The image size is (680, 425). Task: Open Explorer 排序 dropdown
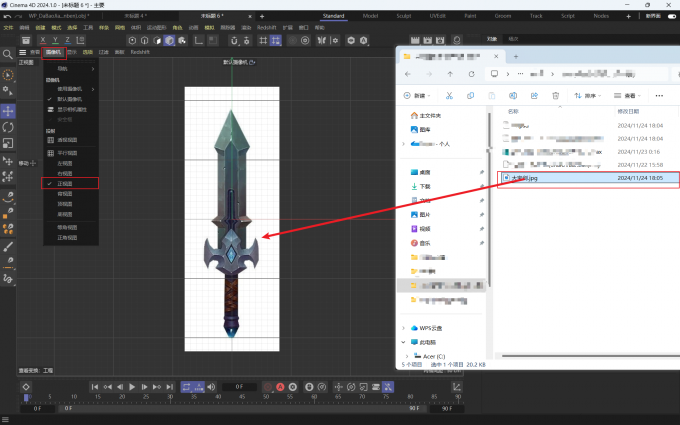click(x=588, y=95)
